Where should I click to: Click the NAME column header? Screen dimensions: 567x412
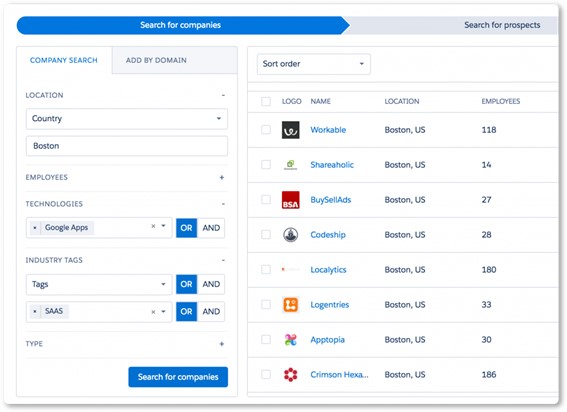(x=320, y=102)
